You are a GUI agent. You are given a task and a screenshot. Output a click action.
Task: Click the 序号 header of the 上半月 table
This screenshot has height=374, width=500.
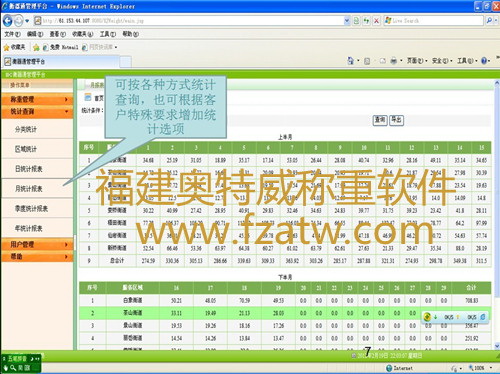89,147
